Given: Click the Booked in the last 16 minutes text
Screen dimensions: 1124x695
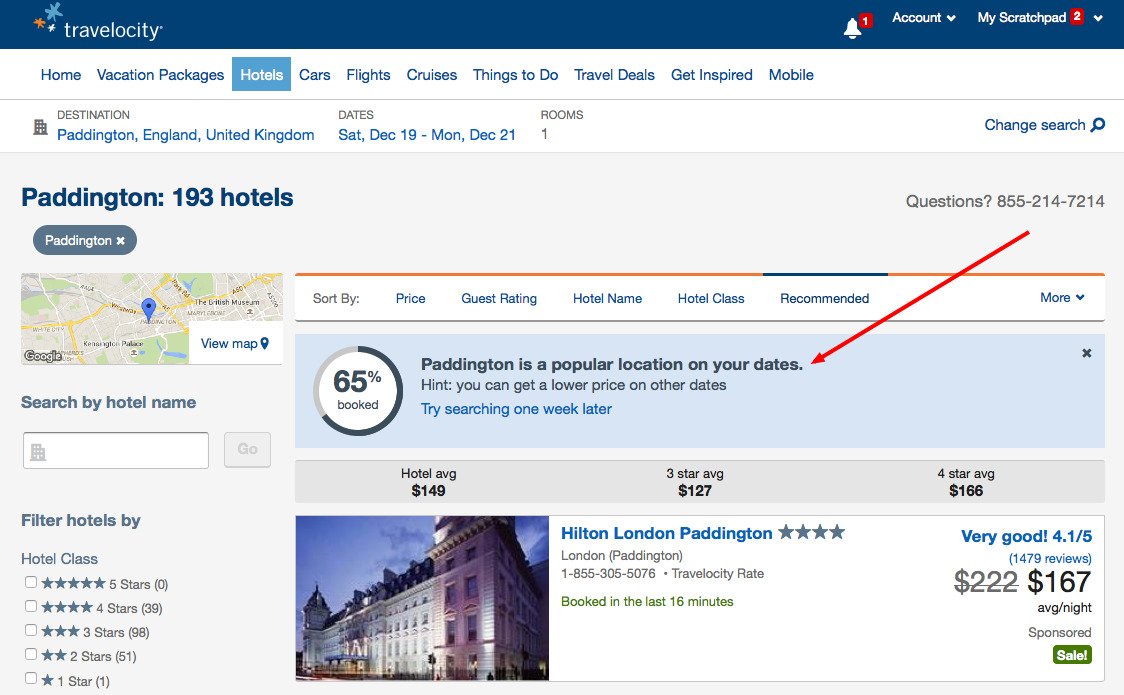Looking at the screenshot, I should point(647,602).
